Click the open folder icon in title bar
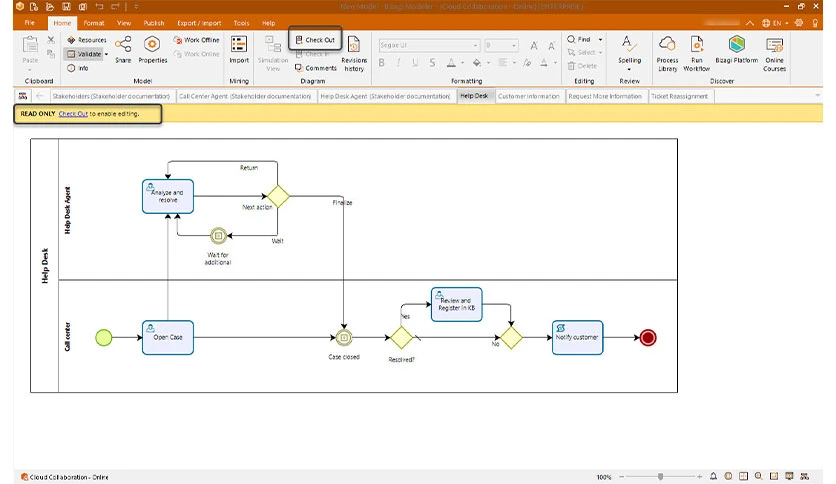Viewport: 836px width, 484px height. (50, 6)
